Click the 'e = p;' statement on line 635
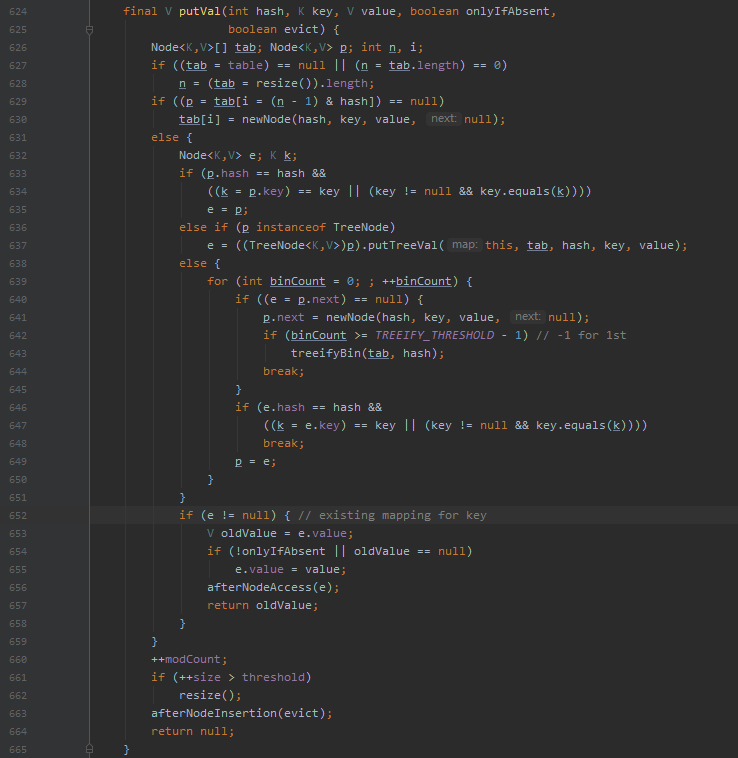 point(228,210)
